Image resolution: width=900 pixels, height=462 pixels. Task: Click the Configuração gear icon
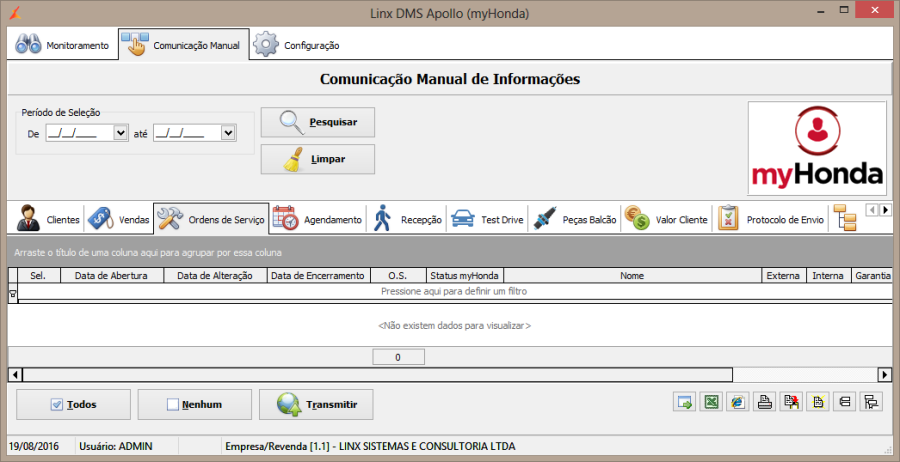(x=266, y=45)
